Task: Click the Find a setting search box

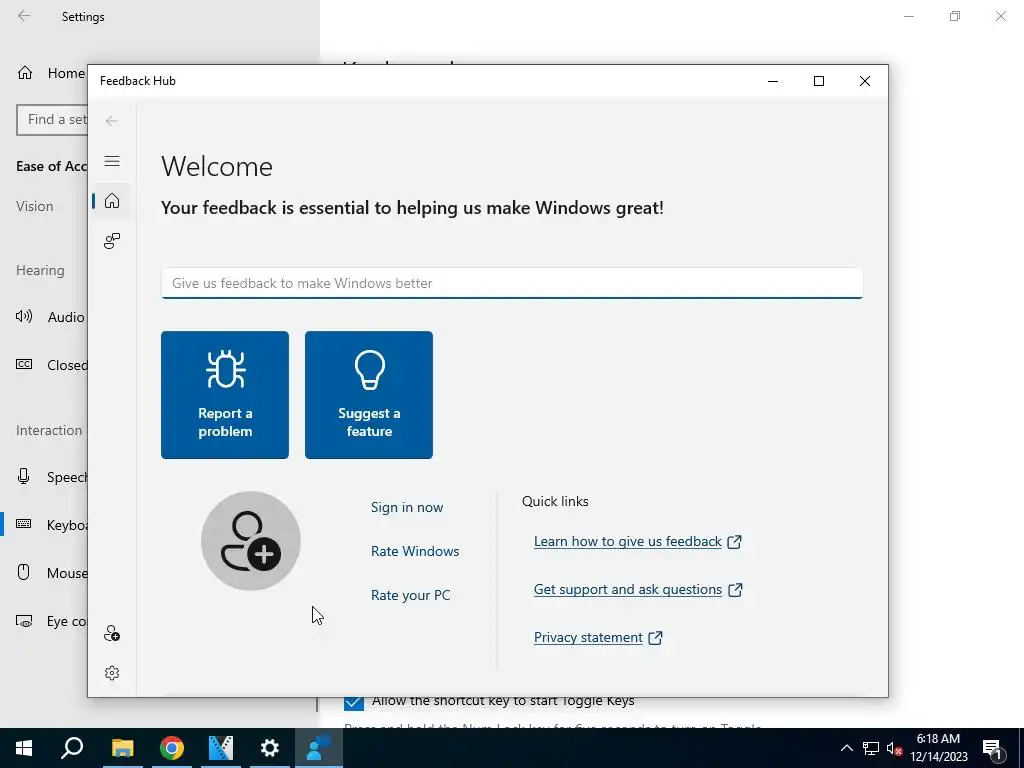Action: (x=52, y=120)
